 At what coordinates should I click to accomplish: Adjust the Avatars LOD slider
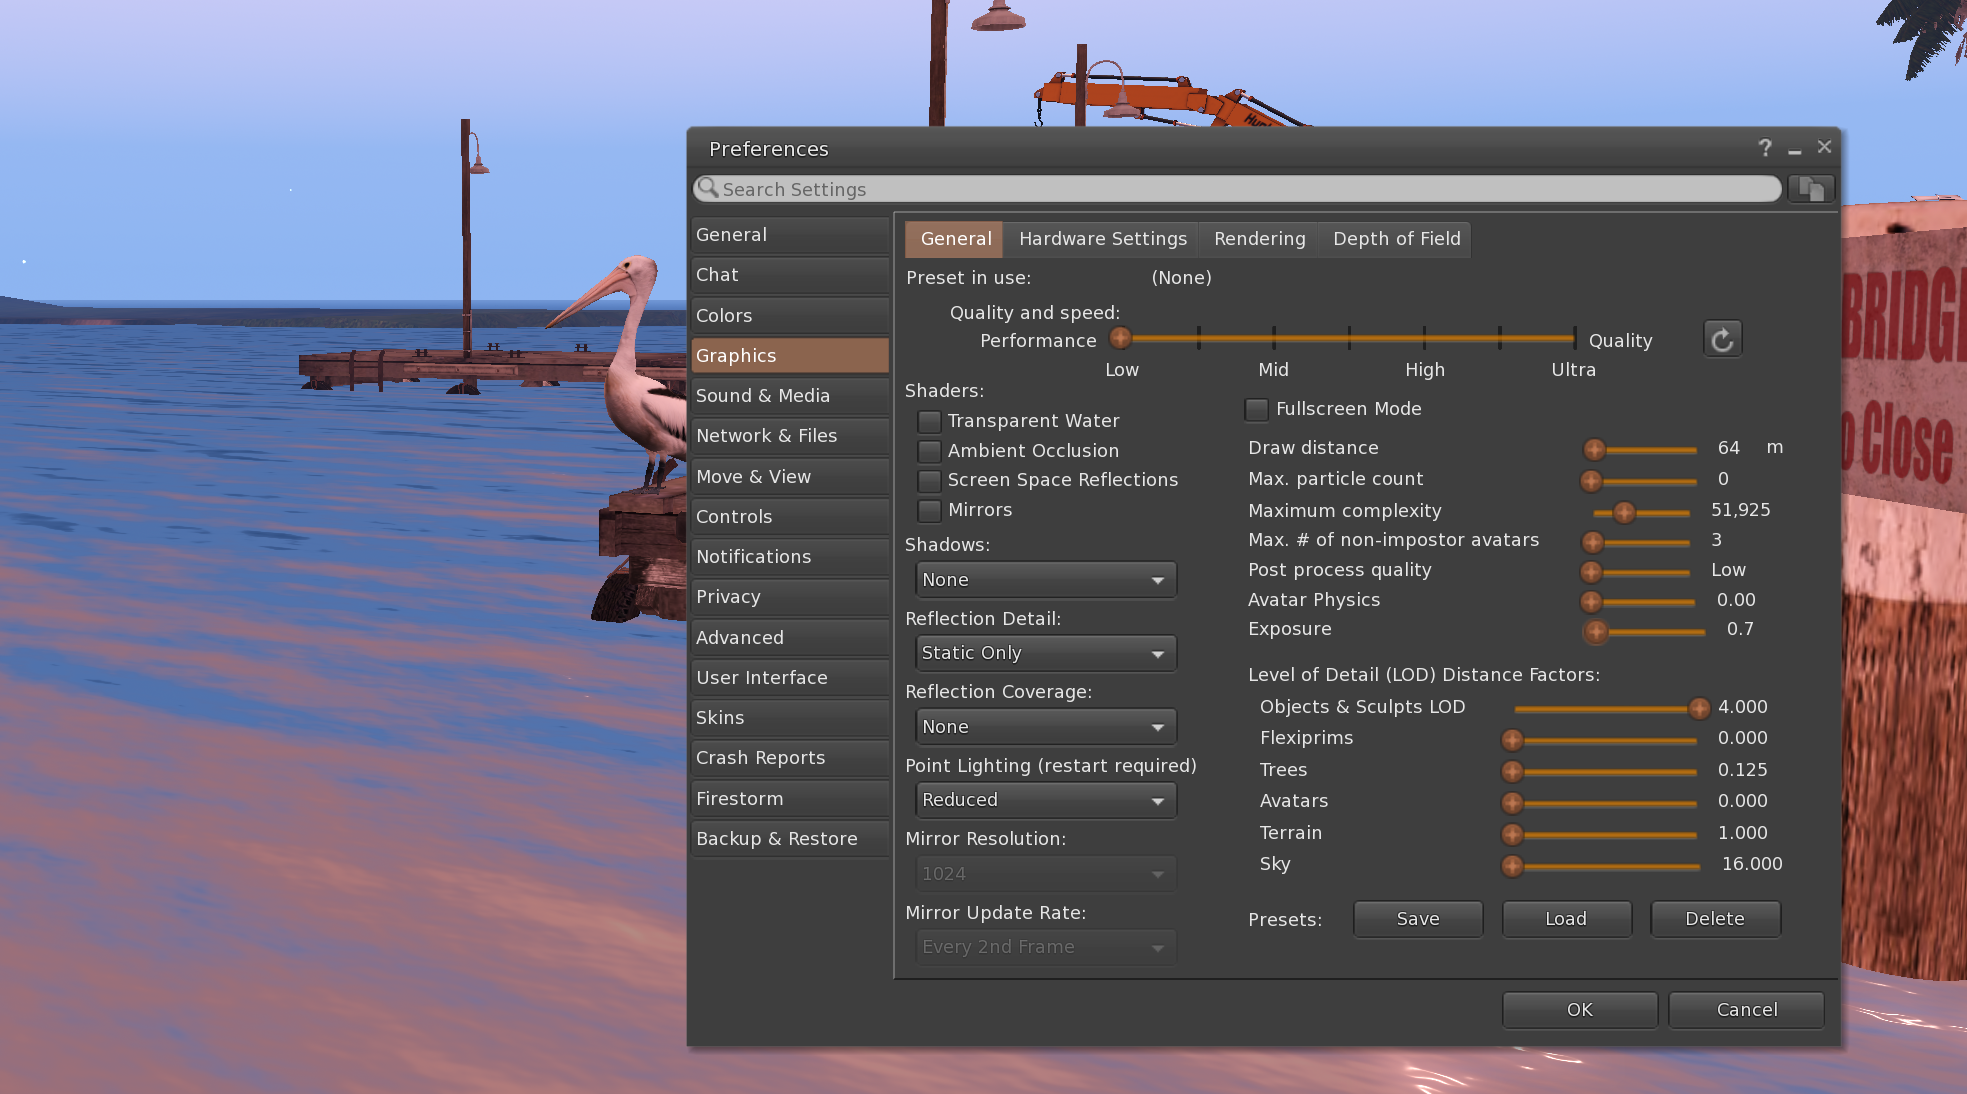[x=1600, y=803]
